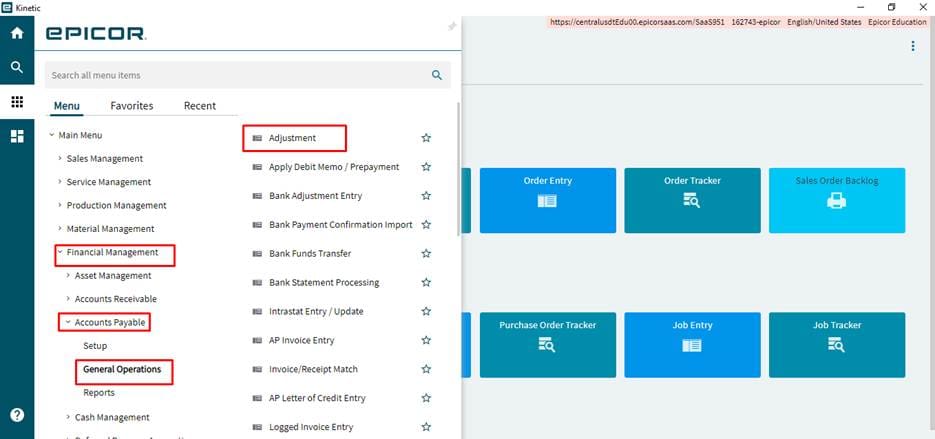Screen dimensions: 935x439
Task: Click the magnifier icon in menu search box
Action: tap(437, 75)
